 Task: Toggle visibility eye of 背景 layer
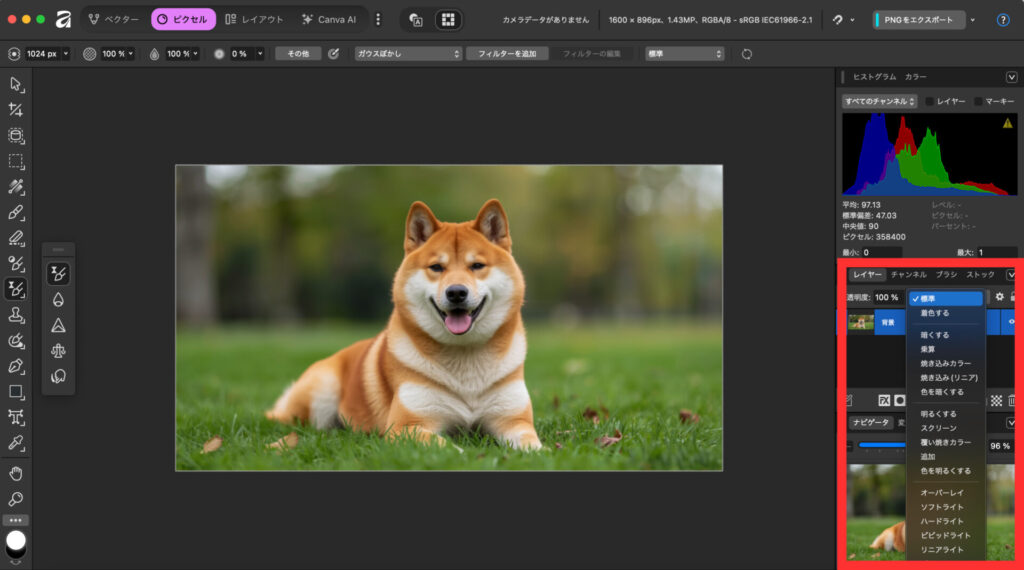pyautogui.click(x=1011, y=322)
